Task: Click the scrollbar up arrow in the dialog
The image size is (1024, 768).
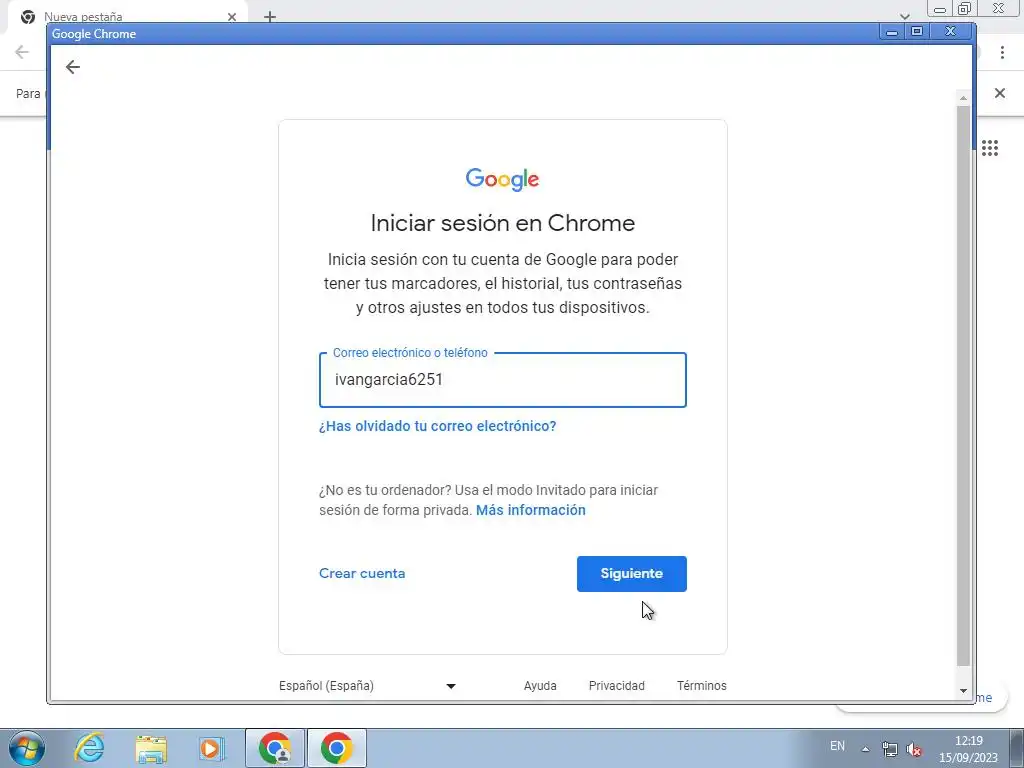Action: tap(963, 98)
